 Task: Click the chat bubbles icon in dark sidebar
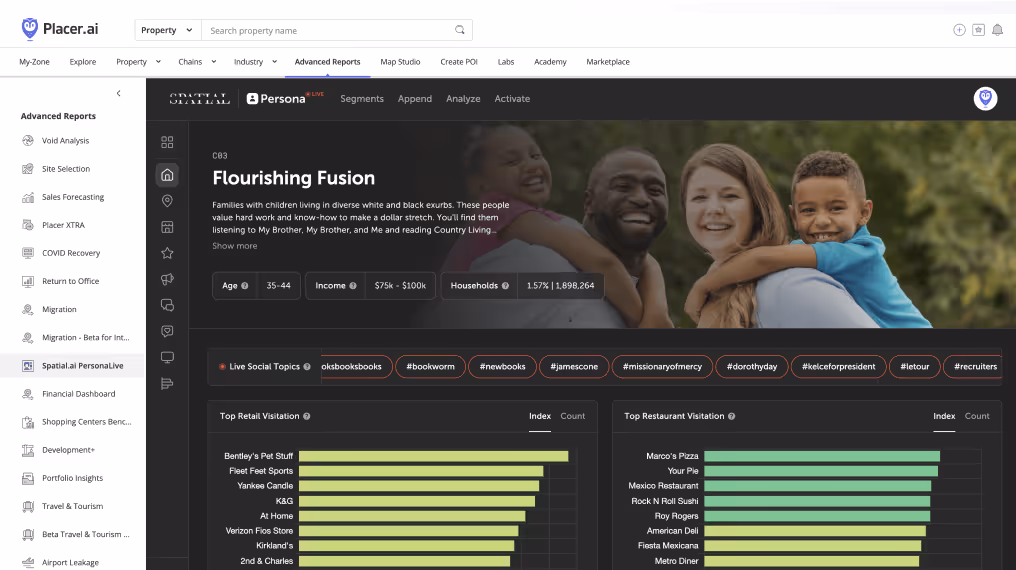(x=167, y=305)
